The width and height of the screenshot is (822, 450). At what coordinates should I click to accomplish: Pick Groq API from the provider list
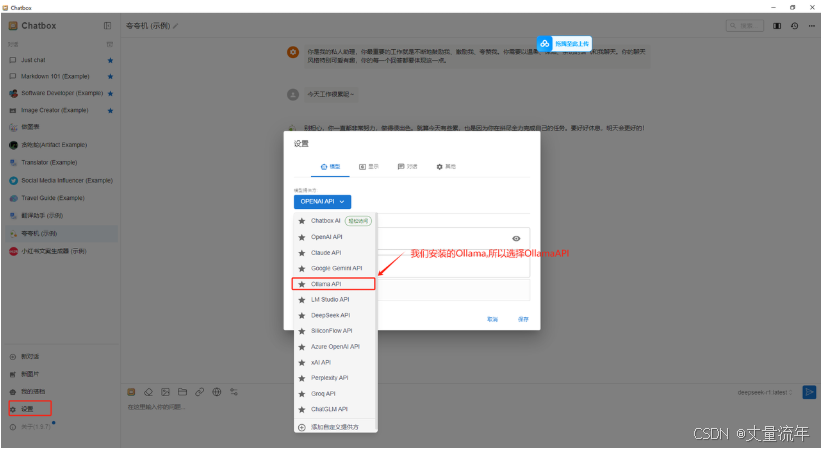(x=334, y=393)
